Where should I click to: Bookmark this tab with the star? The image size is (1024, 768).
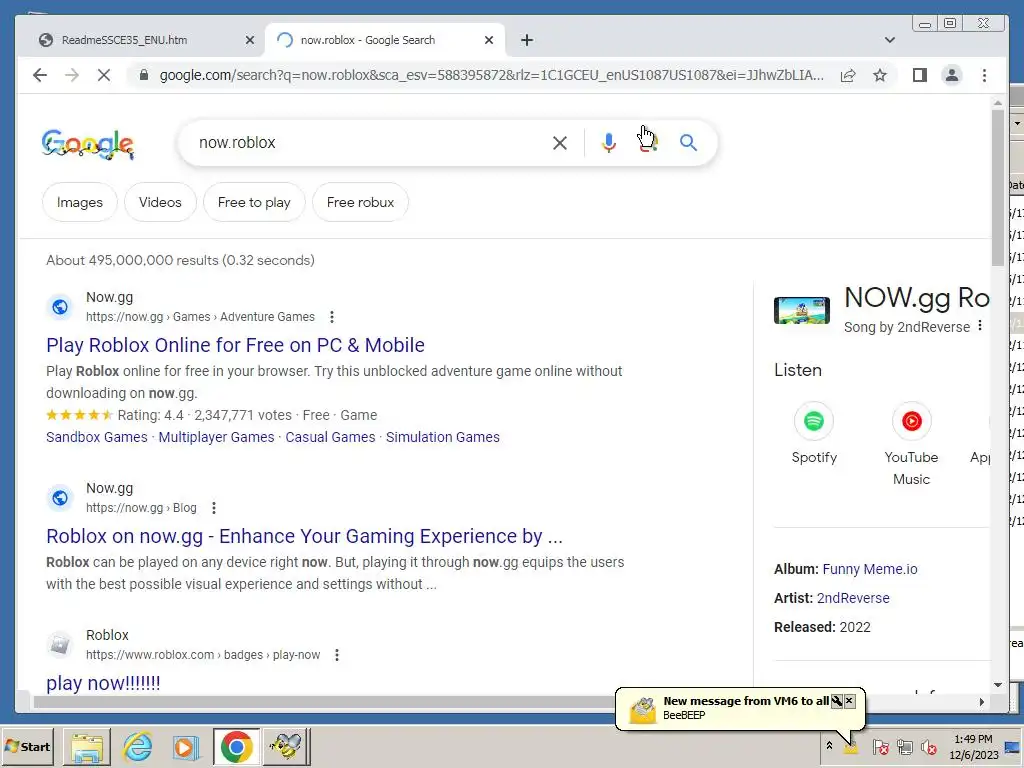point(880,75)
